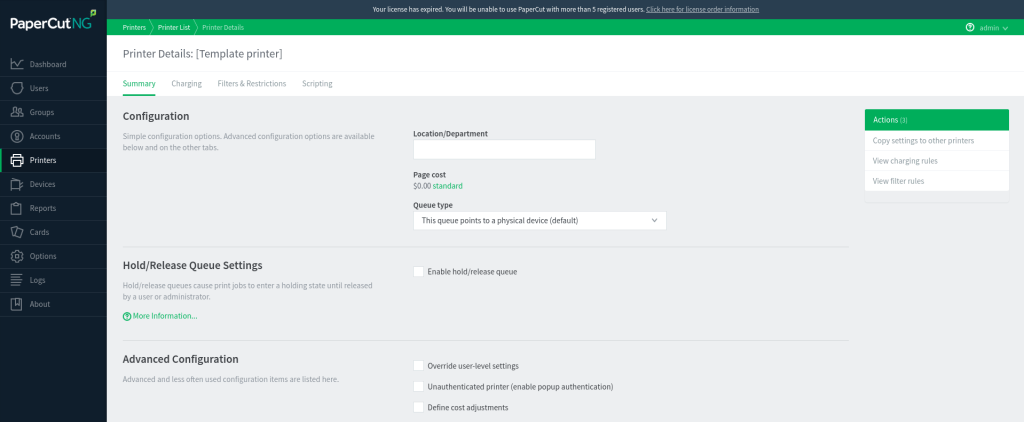The image size is (1024, 422).
Task: Tick the Unauthenticated printer checkbox
Action: (418, 386)
